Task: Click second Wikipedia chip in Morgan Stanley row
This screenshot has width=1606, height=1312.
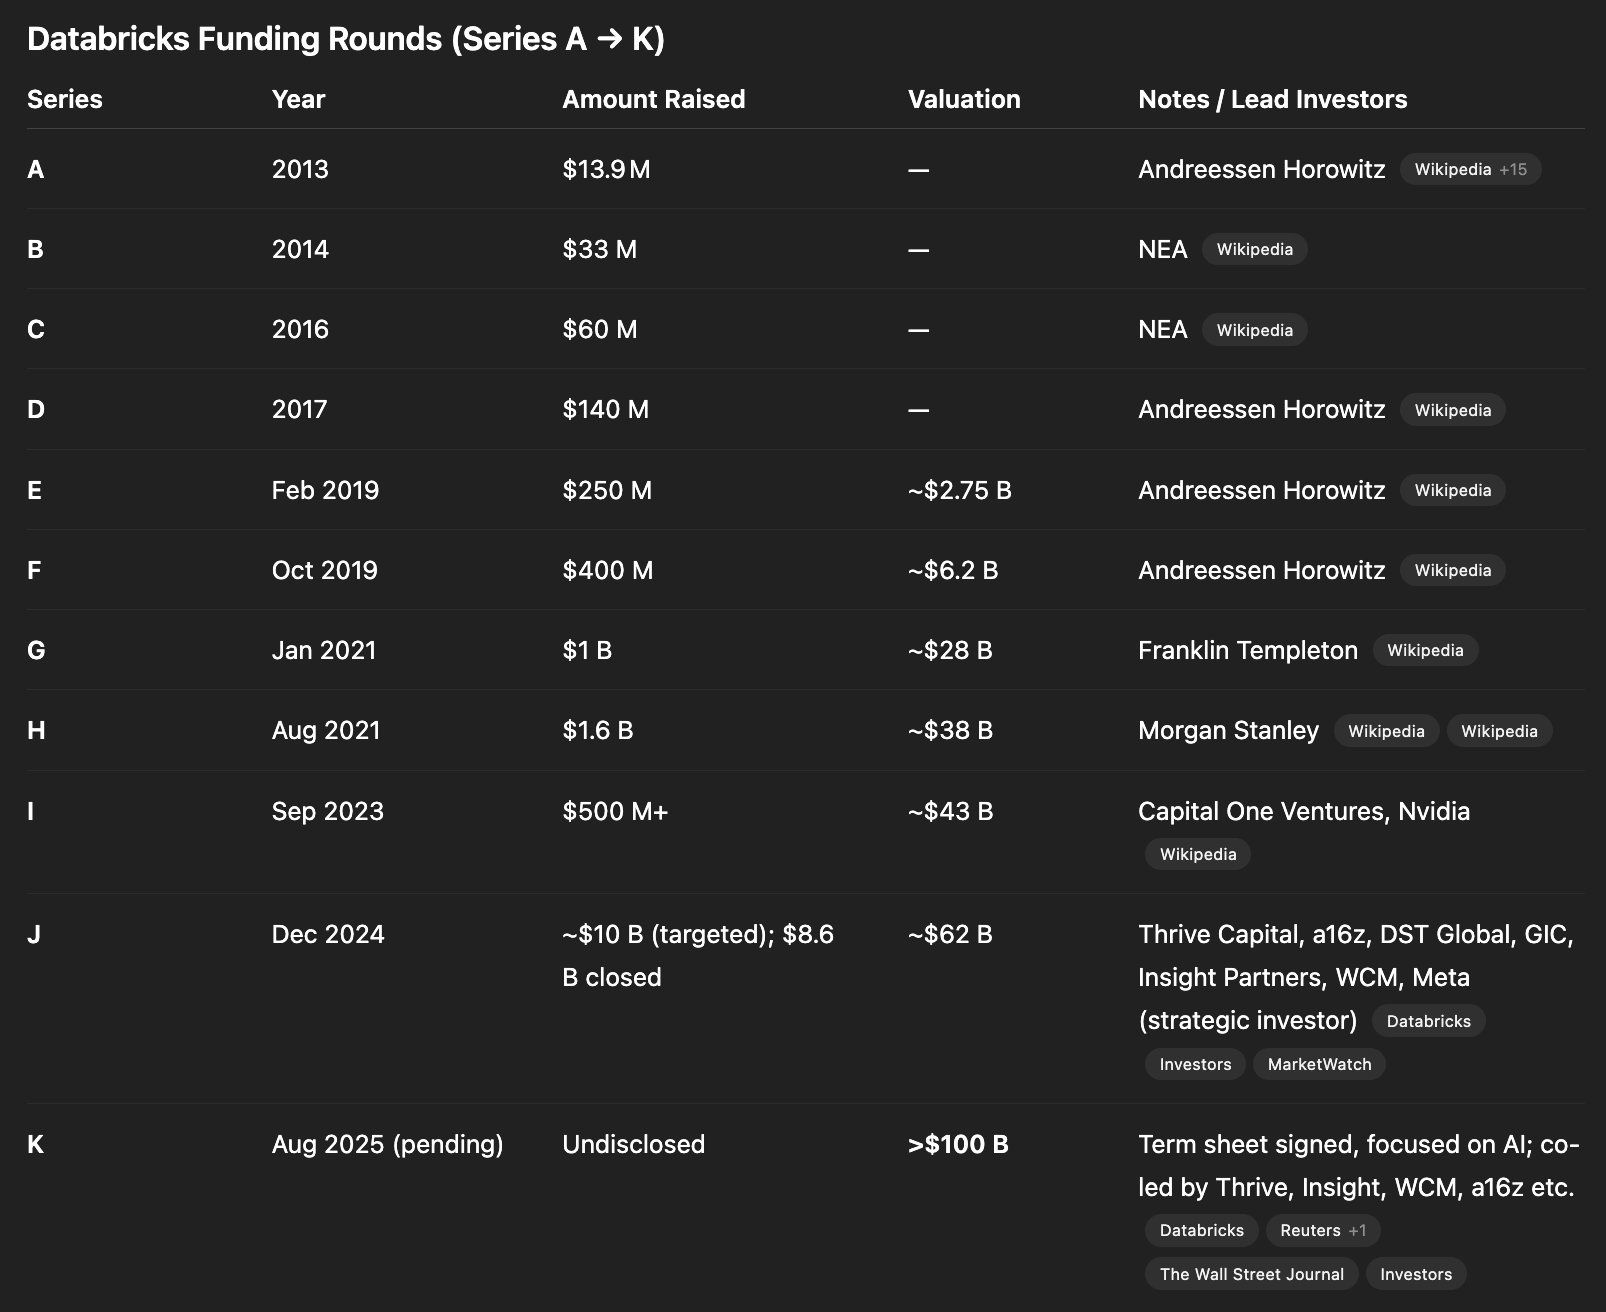Action: [x=1499, y=731]
